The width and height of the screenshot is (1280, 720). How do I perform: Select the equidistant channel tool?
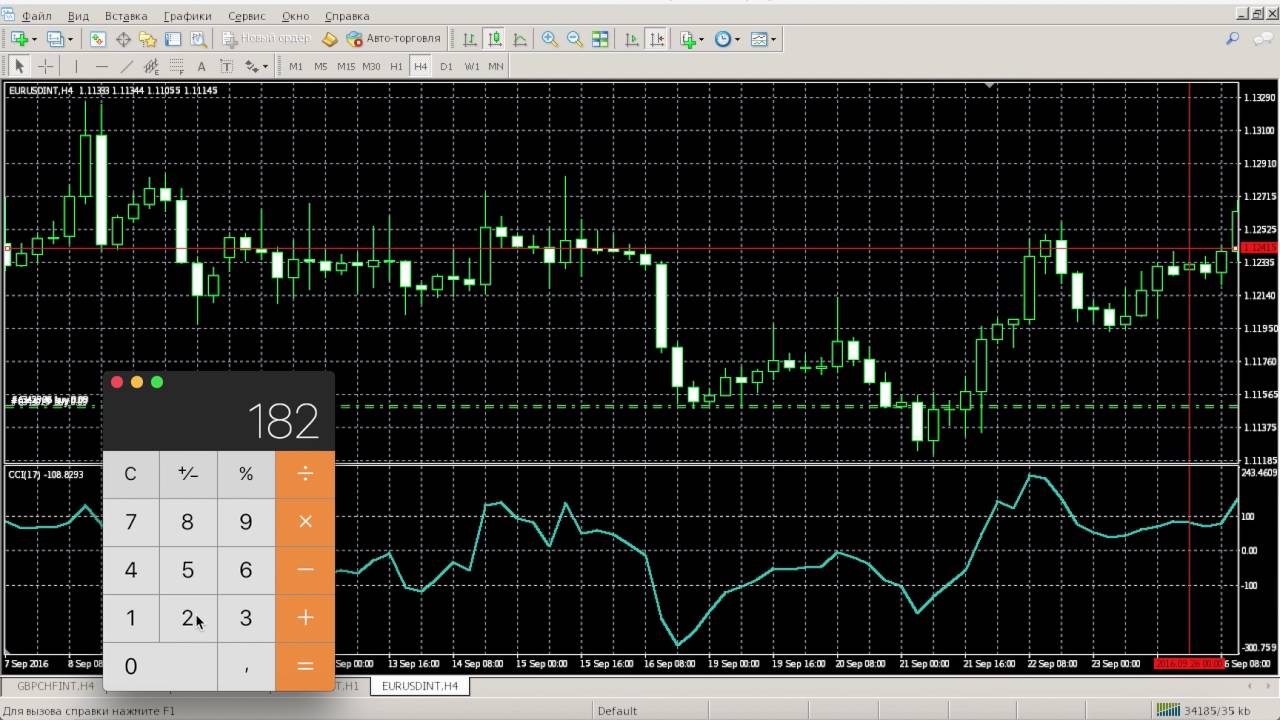(151, 66)
